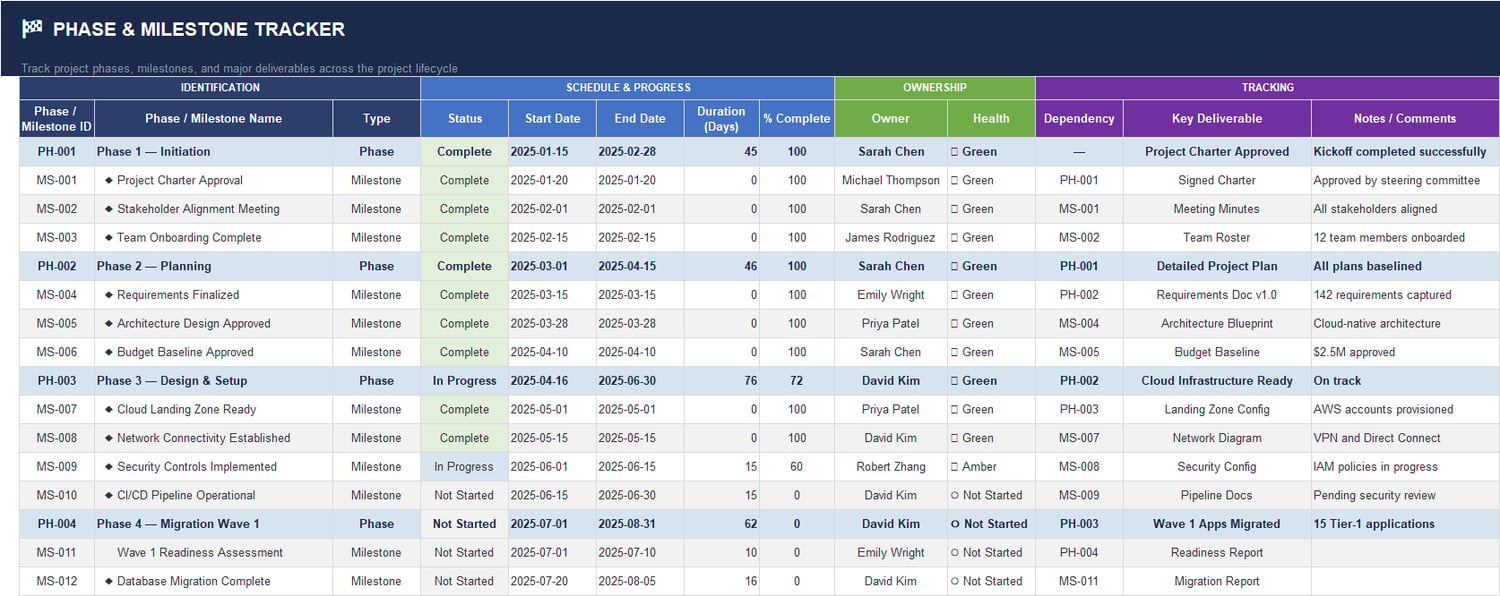Select the Phase 2 — Planning name cell
Viewport: 1500px width, 596px height.
213,266
